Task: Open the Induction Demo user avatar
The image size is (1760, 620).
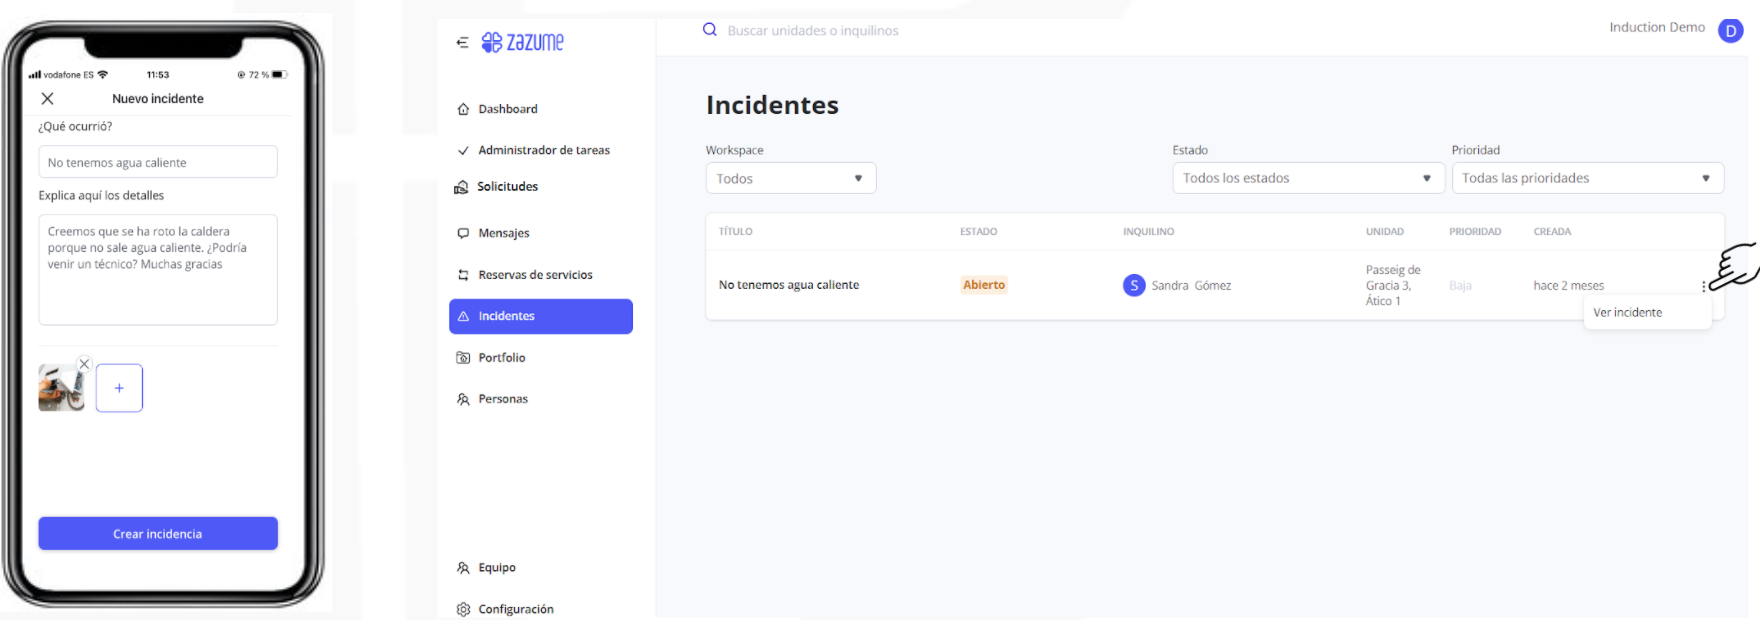Action: [1730, 31]
